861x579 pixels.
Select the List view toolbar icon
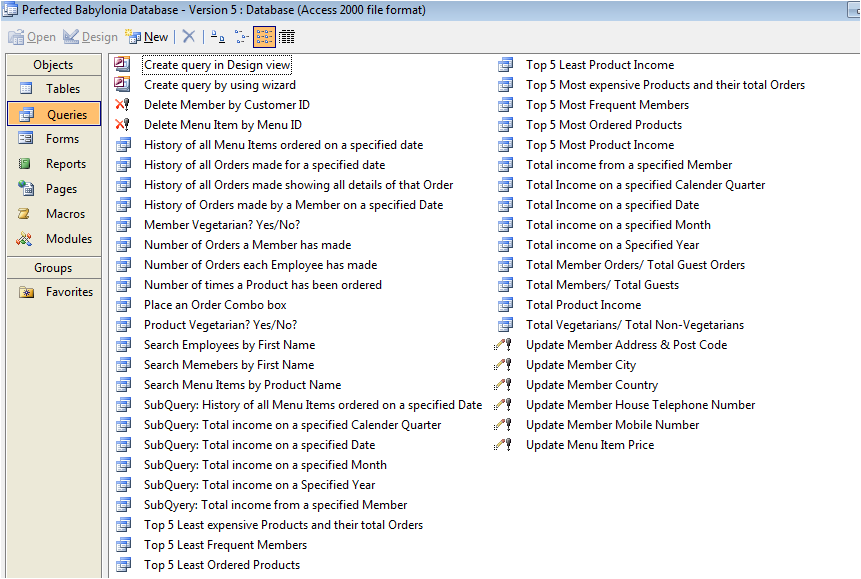point(264,37)
